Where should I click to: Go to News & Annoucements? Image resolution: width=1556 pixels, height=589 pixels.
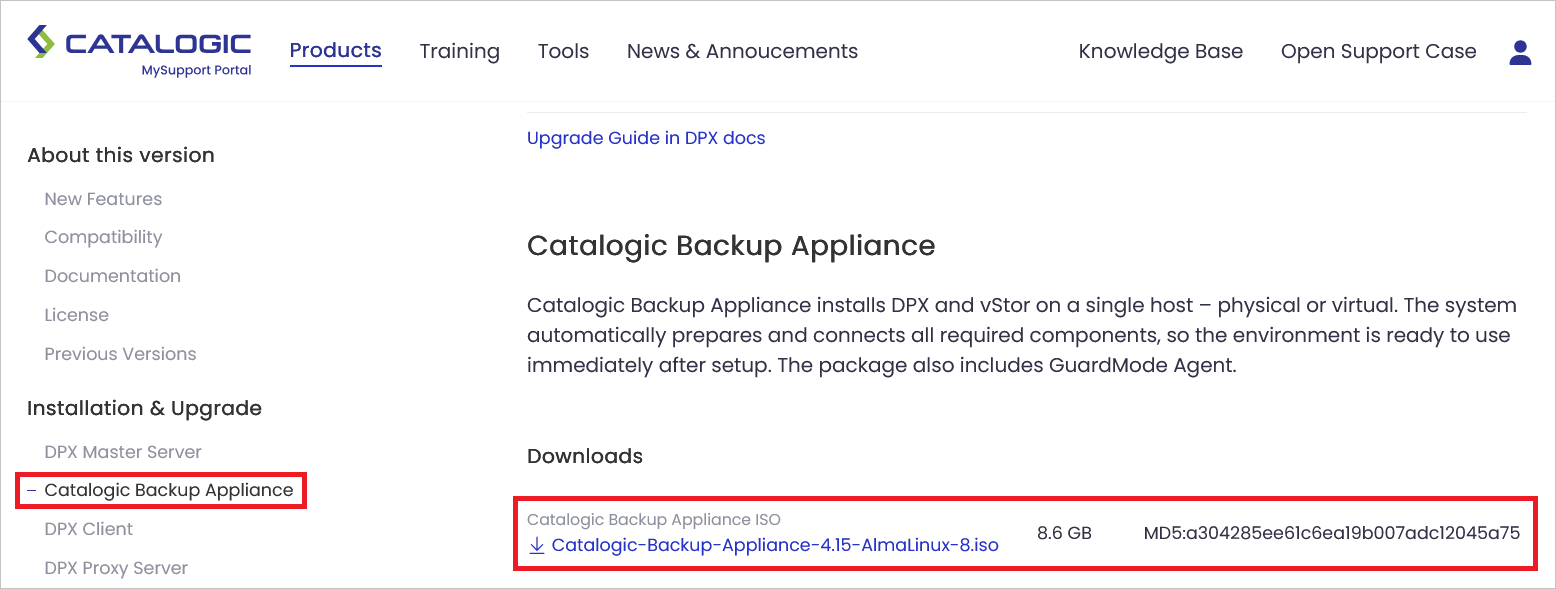pyautogui.click(x=742, y=51)
